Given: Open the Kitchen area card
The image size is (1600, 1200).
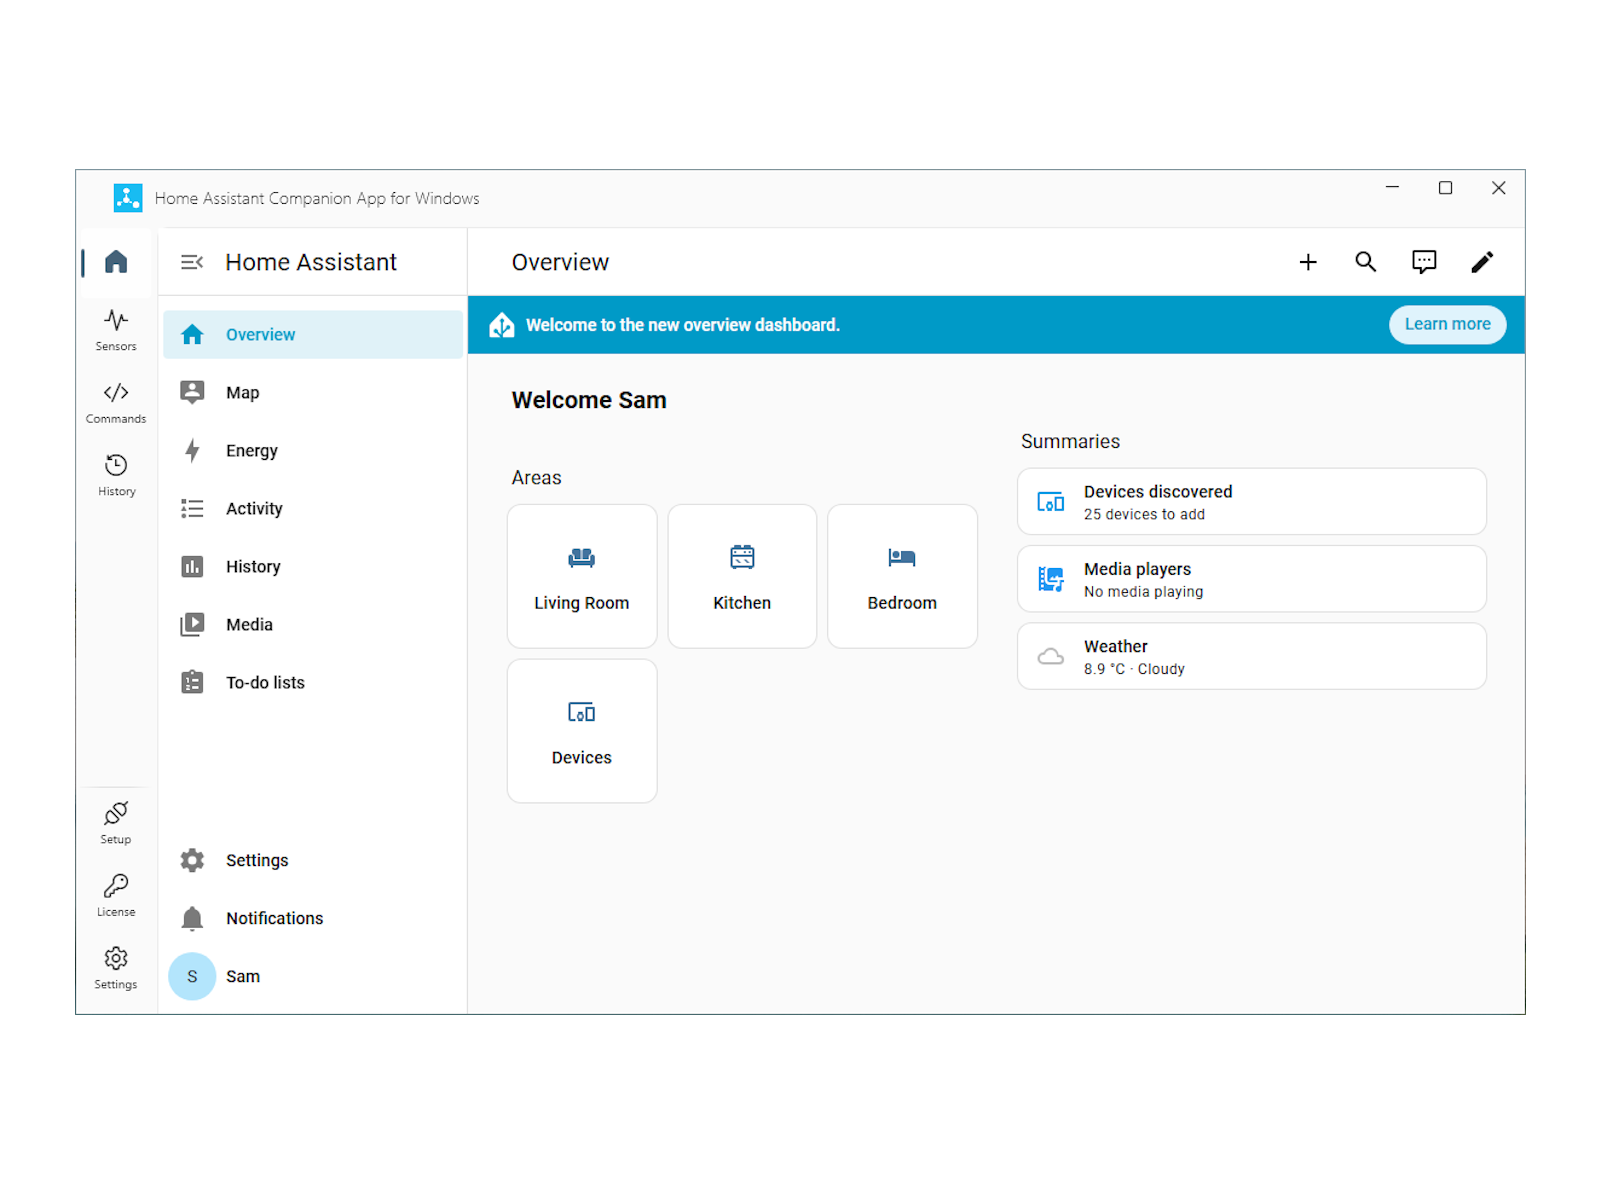Looking at the screenshot, I should tap(742, 577).
